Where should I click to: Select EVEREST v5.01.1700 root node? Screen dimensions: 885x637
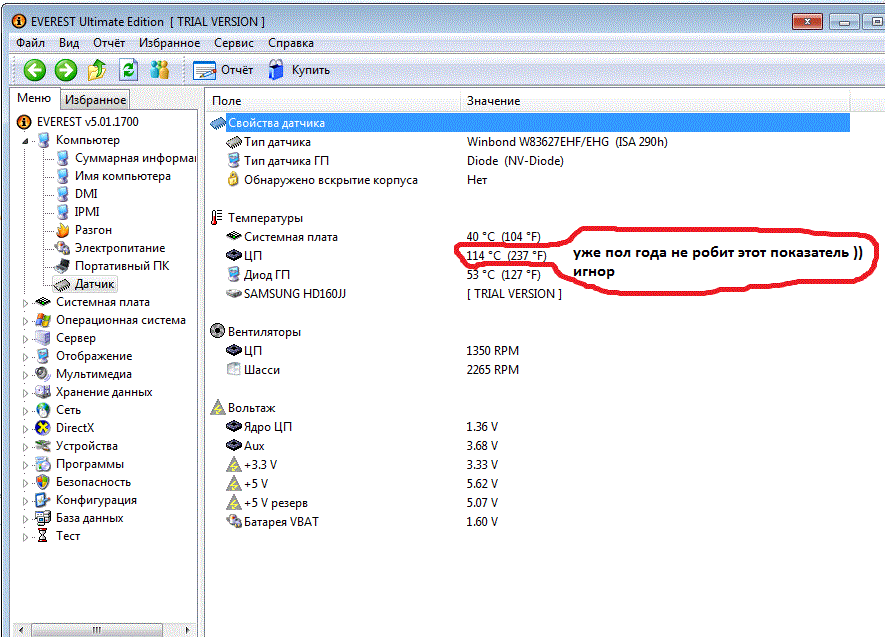point(87,122)
